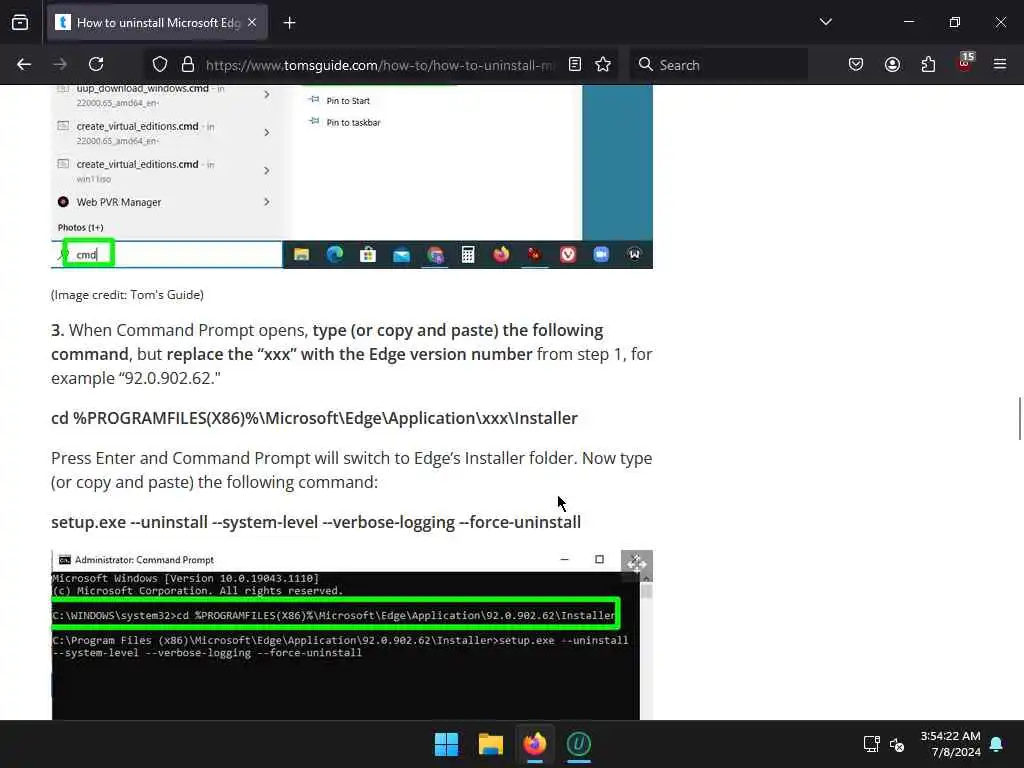1024x768 pixels.
Task: Go forward to the next page
Action: pyautogui.click(x=60, y=65)
